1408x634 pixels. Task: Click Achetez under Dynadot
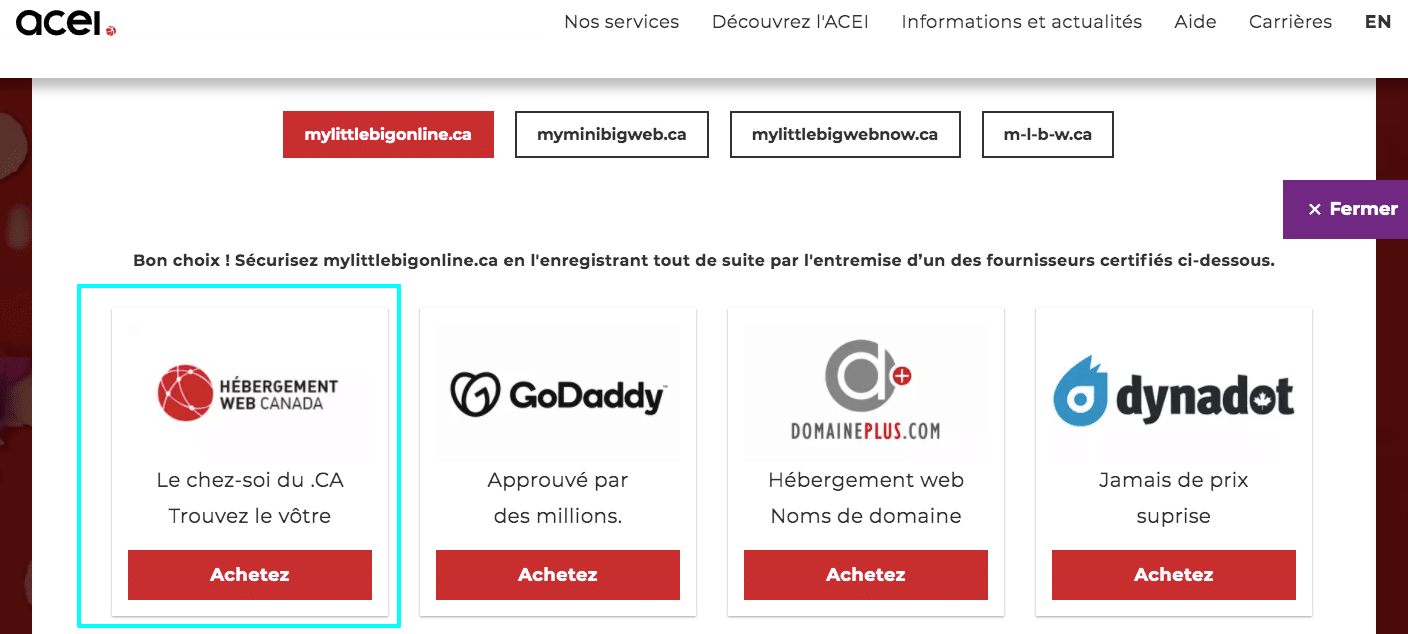click(x=1174, y=575)
